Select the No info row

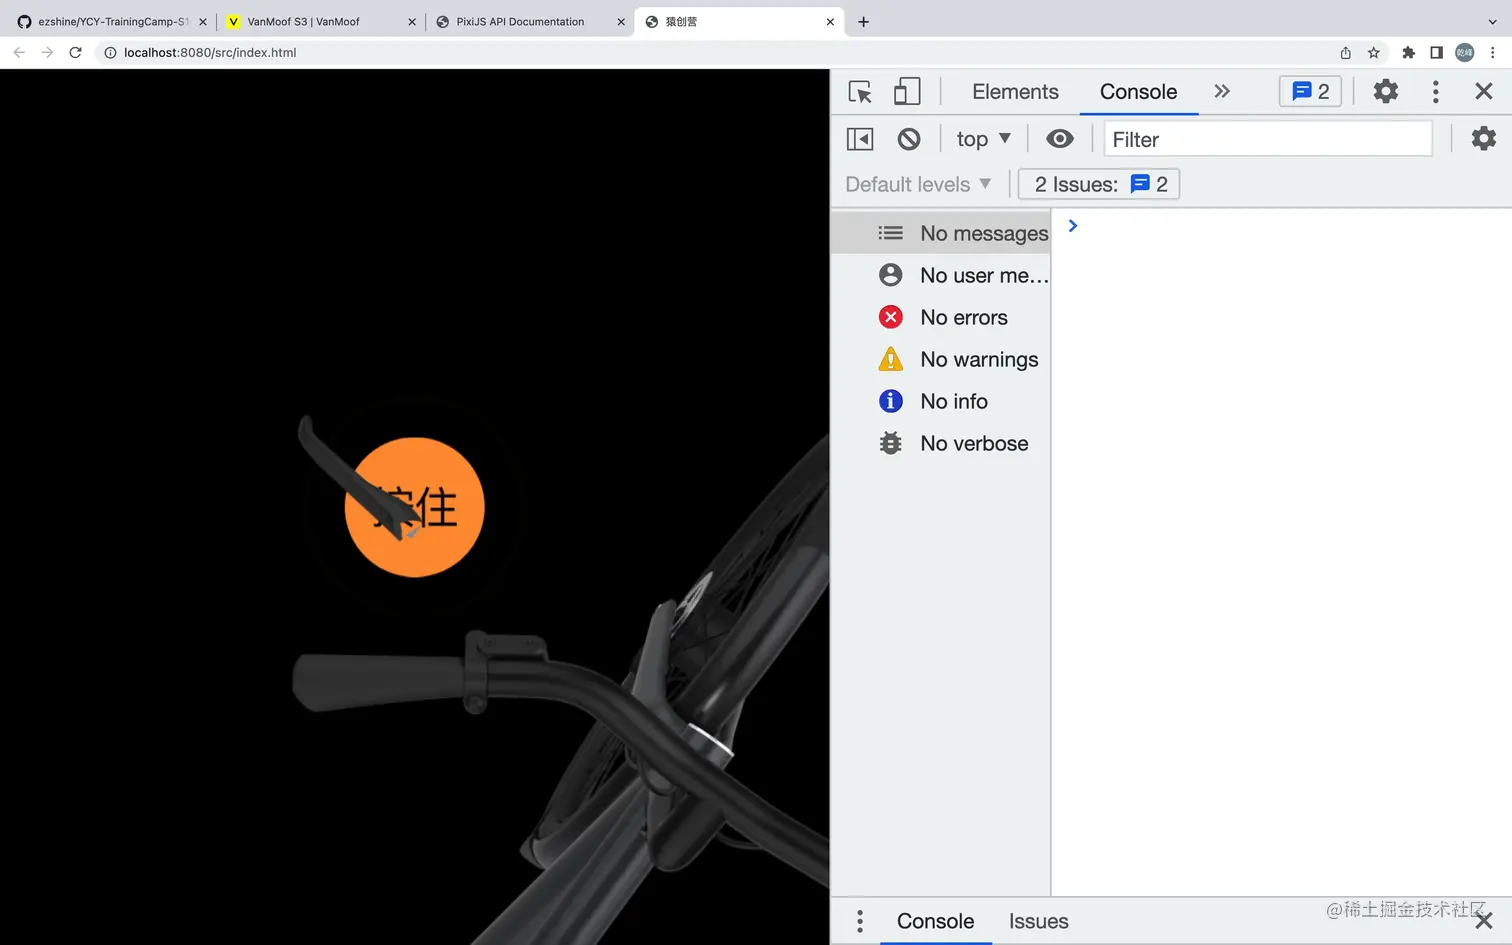point(940,401)
